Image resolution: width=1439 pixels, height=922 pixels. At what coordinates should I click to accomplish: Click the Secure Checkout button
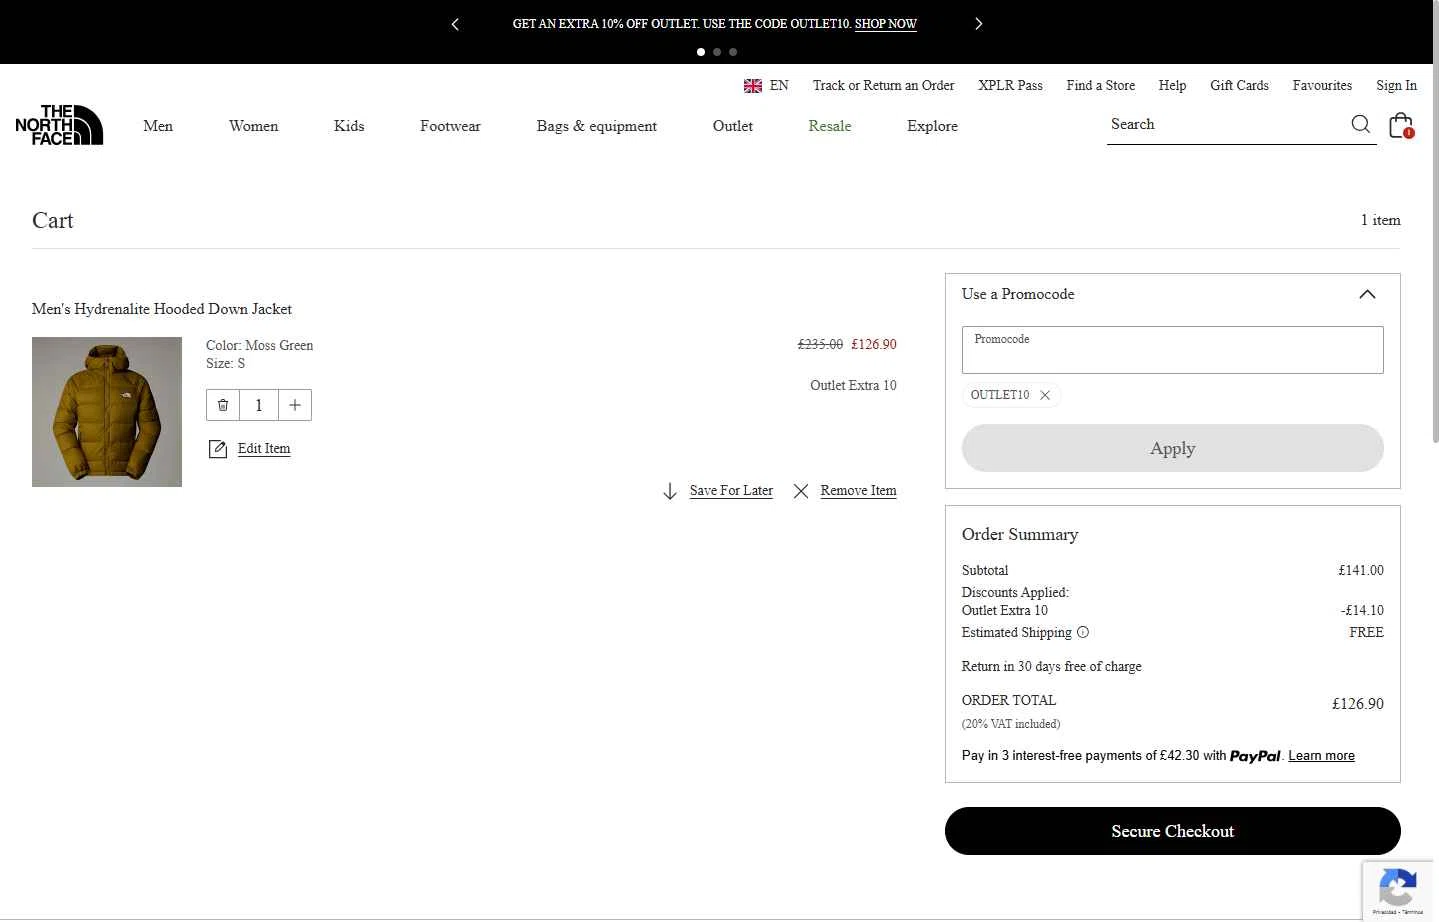pos(1172,831)
